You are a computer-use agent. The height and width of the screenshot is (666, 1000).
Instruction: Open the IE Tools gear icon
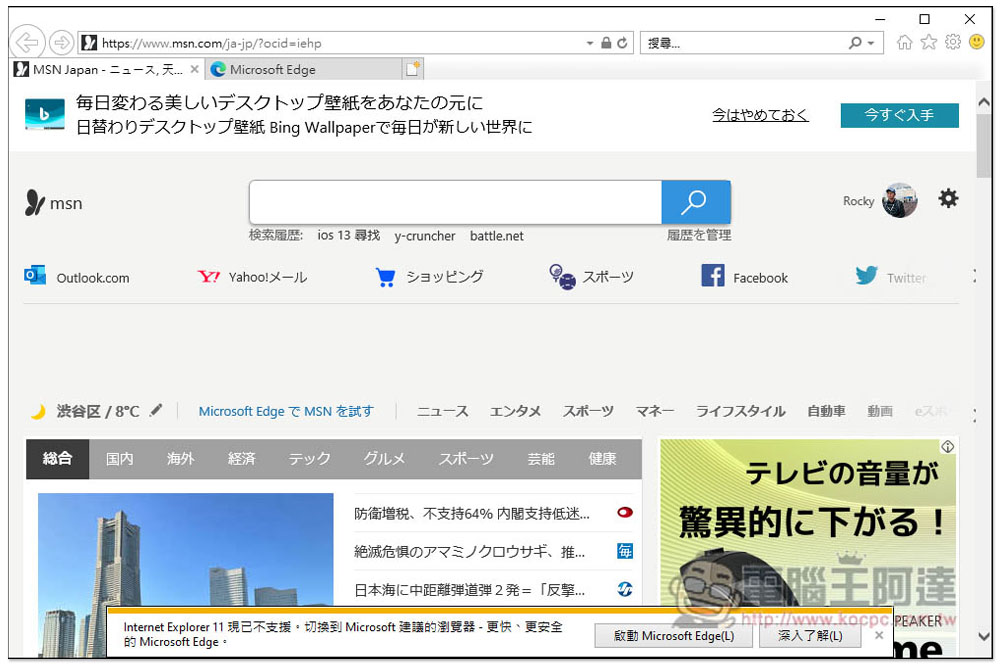click(x=953, y=42)
